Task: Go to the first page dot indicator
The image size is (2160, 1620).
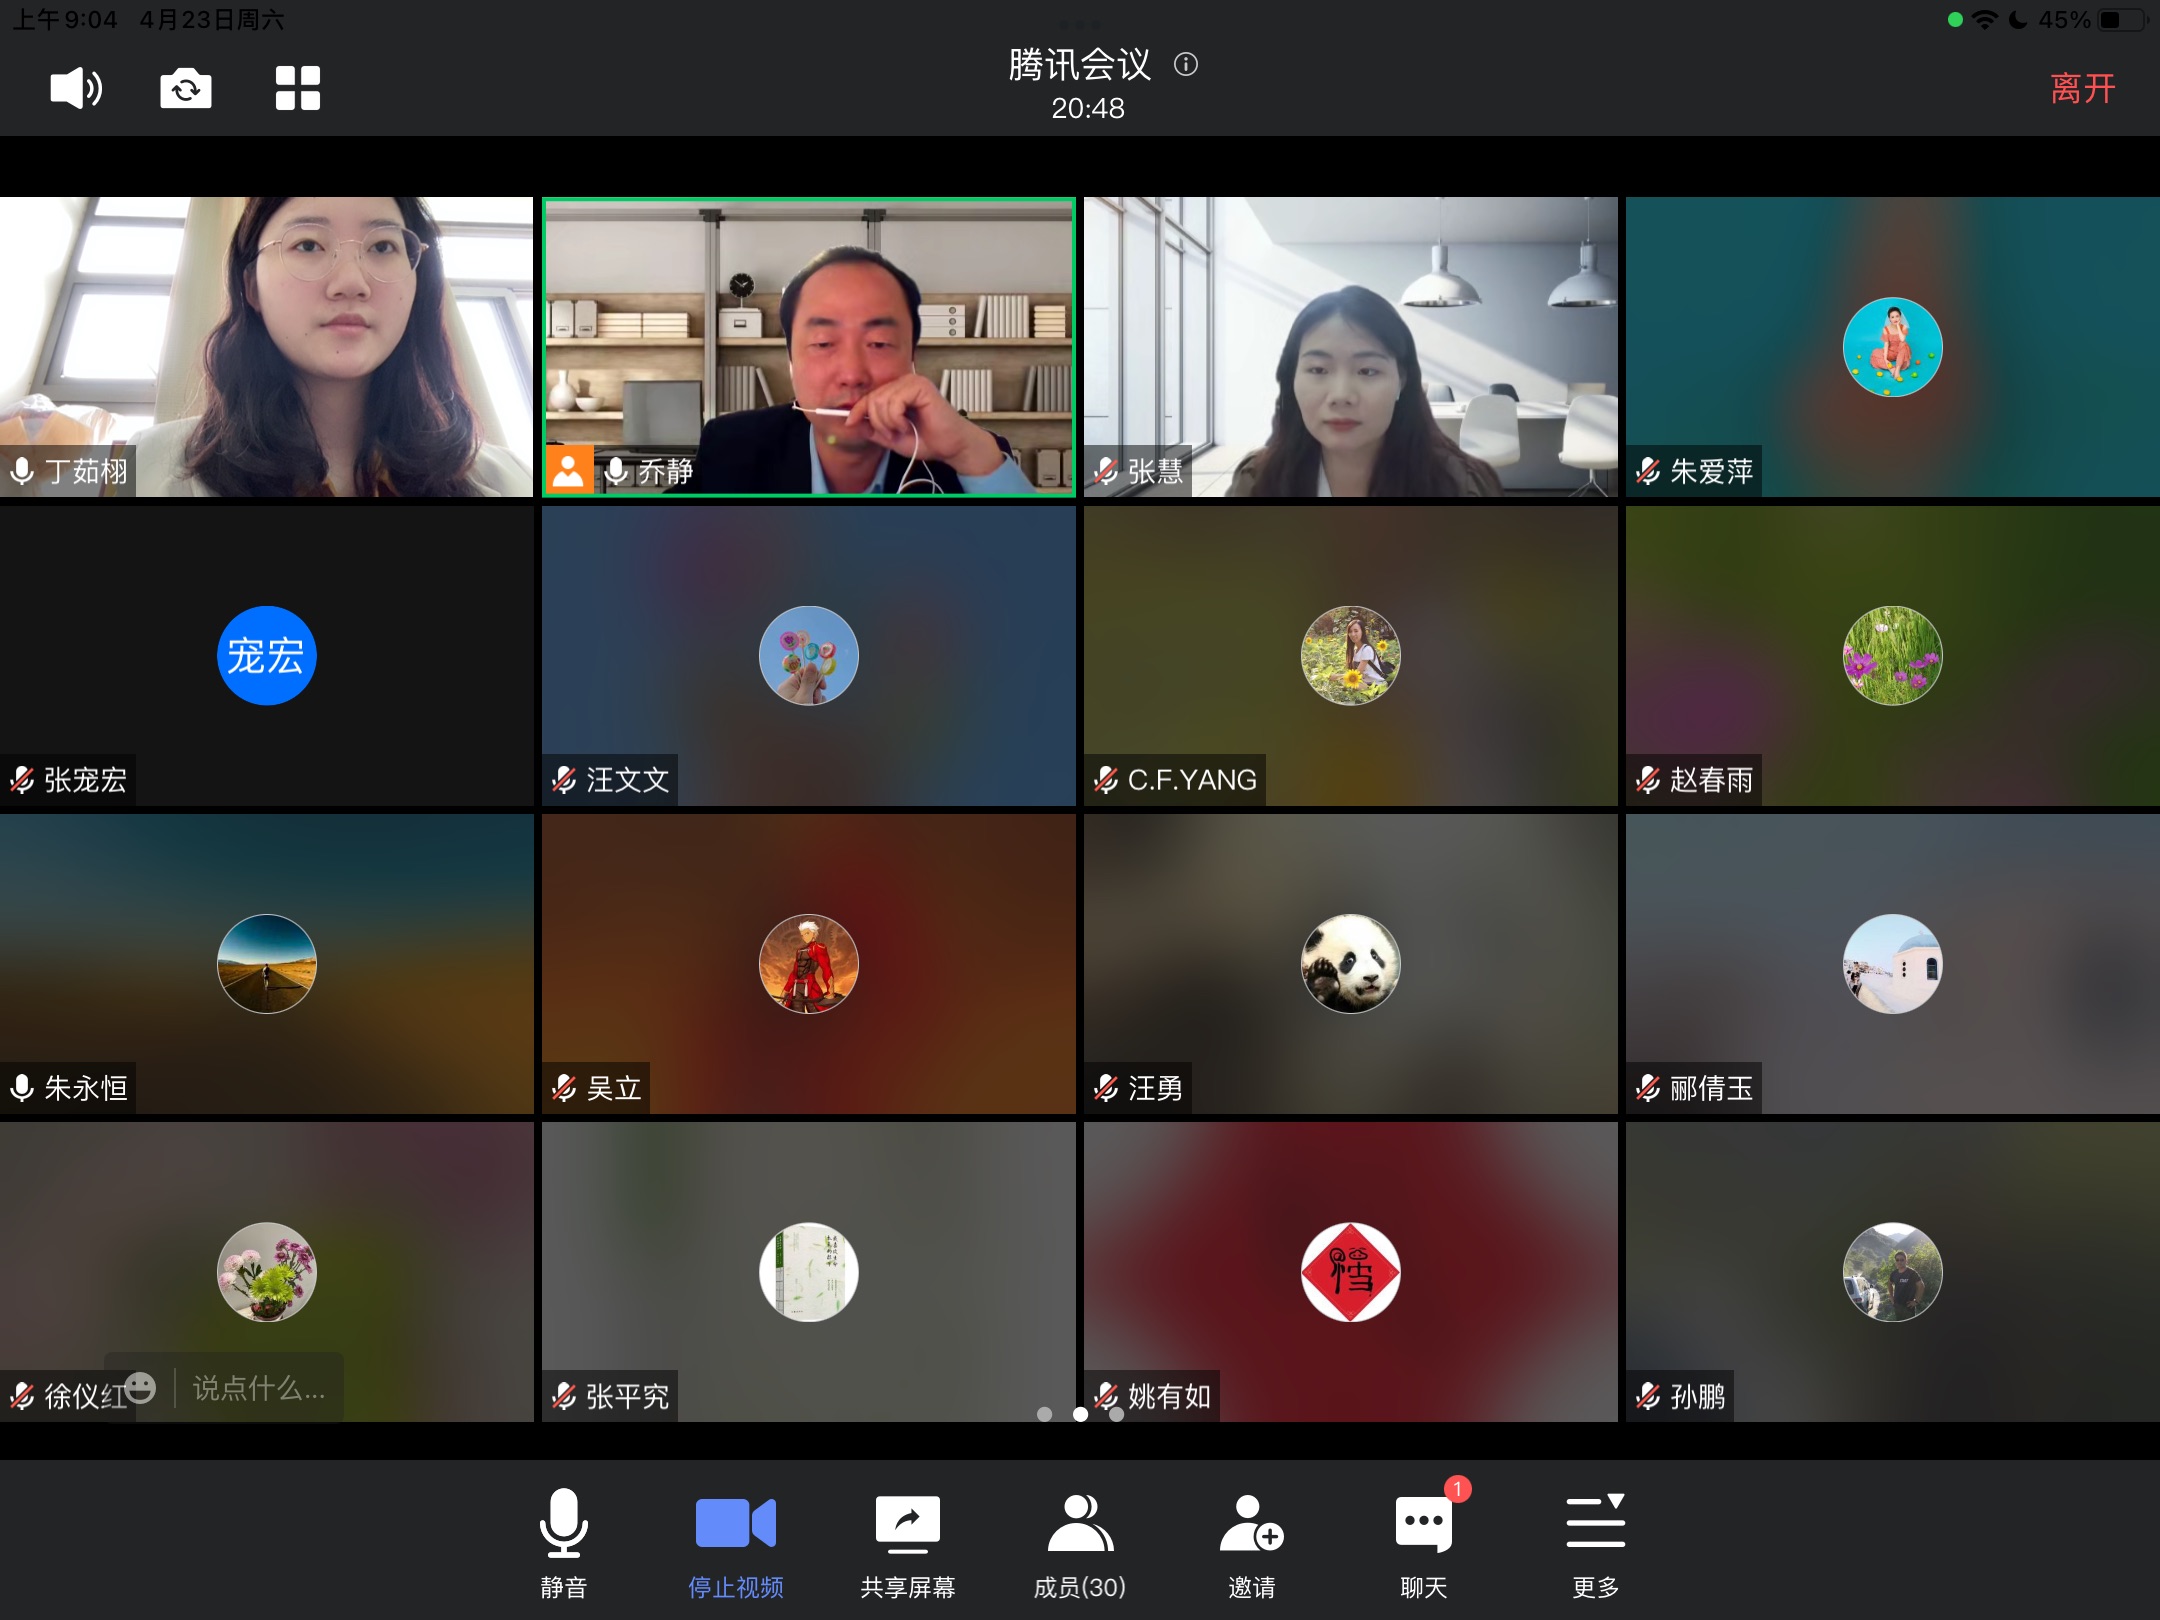Action: (x=1044, y=1414)
